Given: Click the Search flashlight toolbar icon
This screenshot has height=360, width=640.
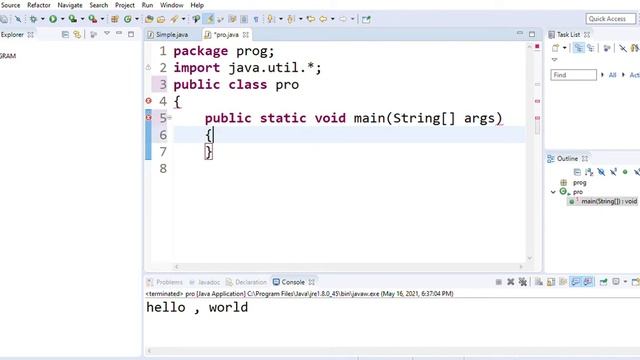Looking at the screenshot, I should [x=174, y=19].
